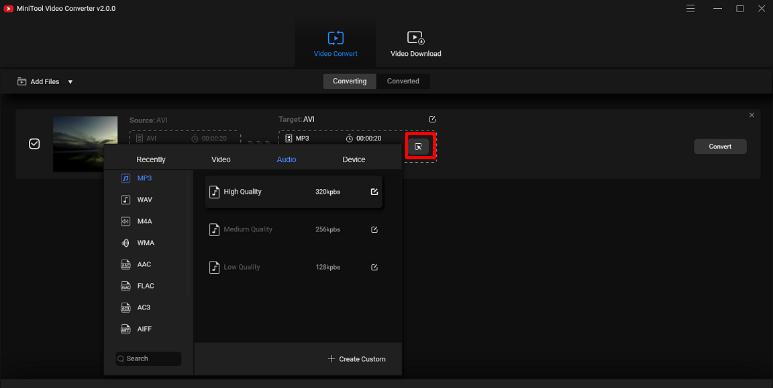Edit the Low Quality preset settings
Image resolution: width=773 pixels, height=388 pixels.
[374, 267]
